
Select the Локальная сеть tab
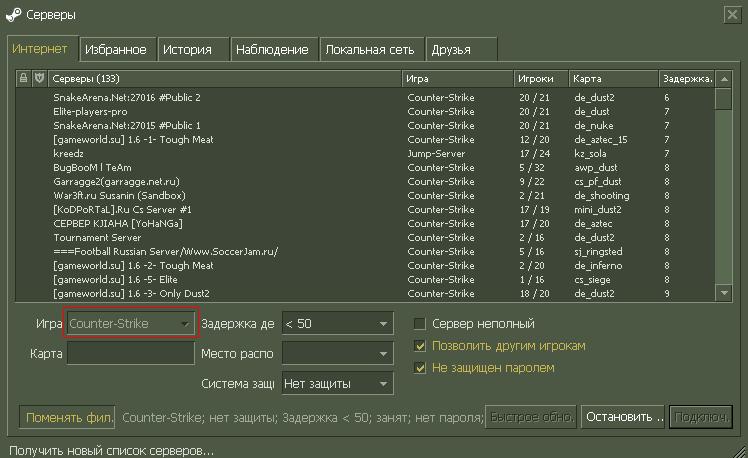point(370,50)
